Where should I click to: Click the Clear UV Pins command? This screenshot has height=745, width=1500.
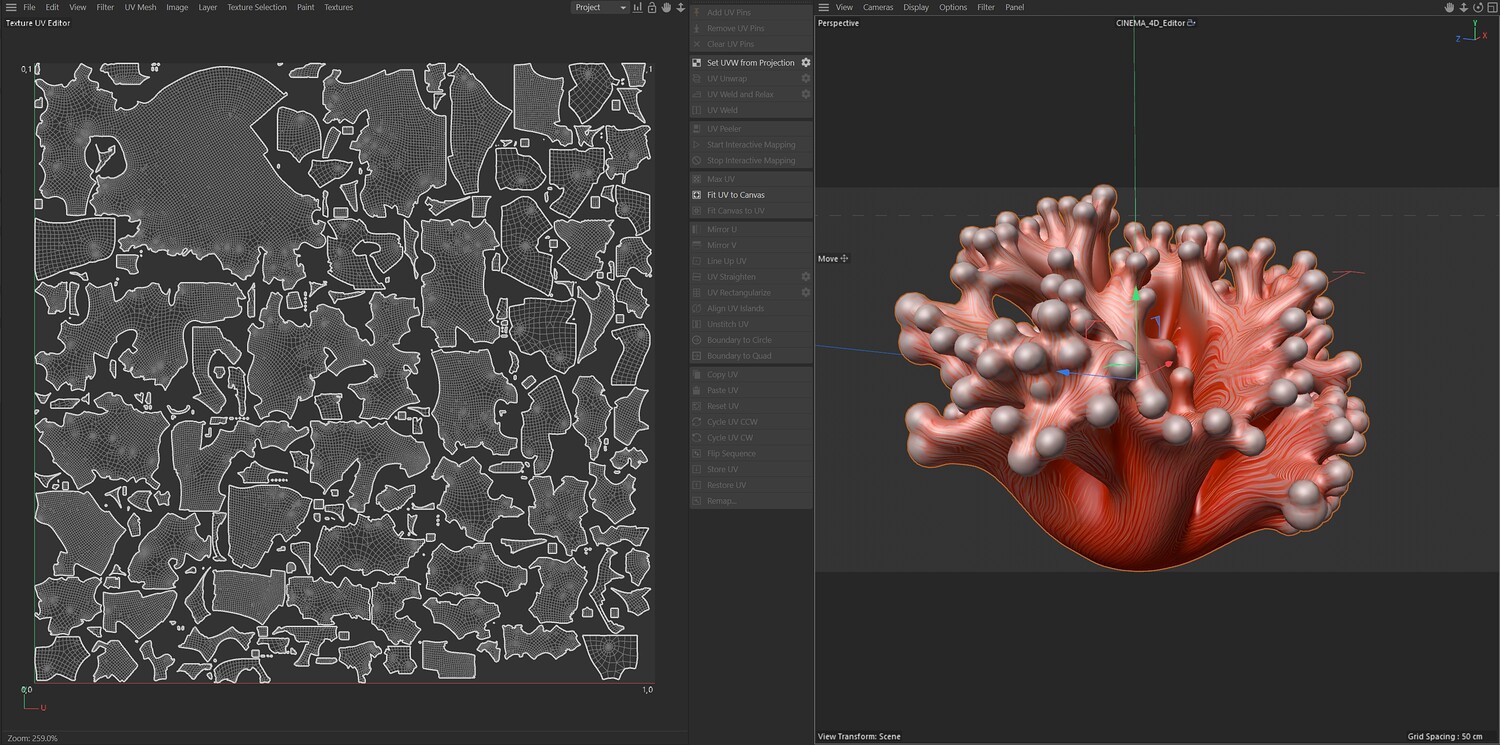point(751,44)
